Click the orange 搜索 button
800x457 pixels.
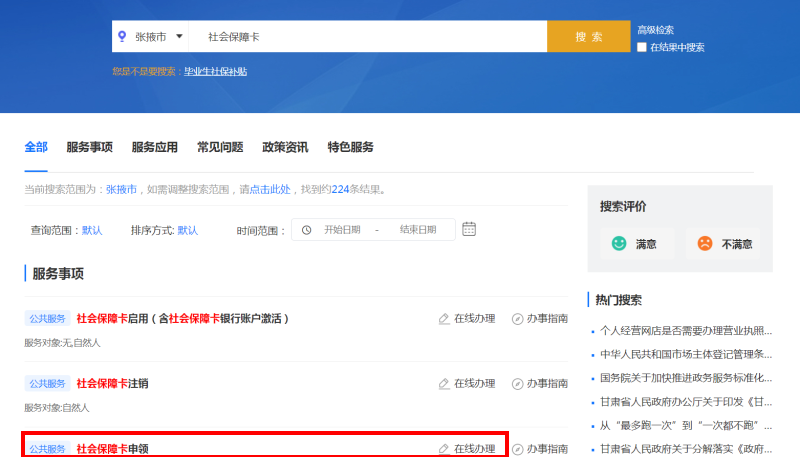(x=588, y=36)
